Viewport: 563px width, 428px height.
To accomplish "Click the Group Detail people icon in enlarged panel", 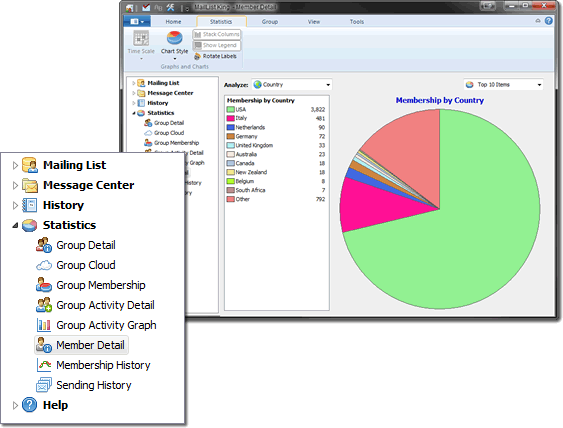I will pyautogui.click(x=44, y=245).
